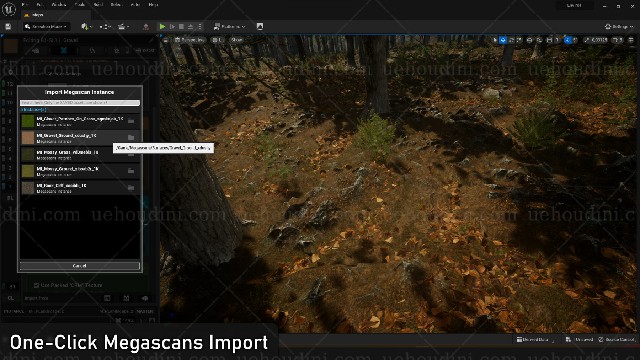
Task: Select the first green-thumbnail material instance row
Action: point(80,121)
